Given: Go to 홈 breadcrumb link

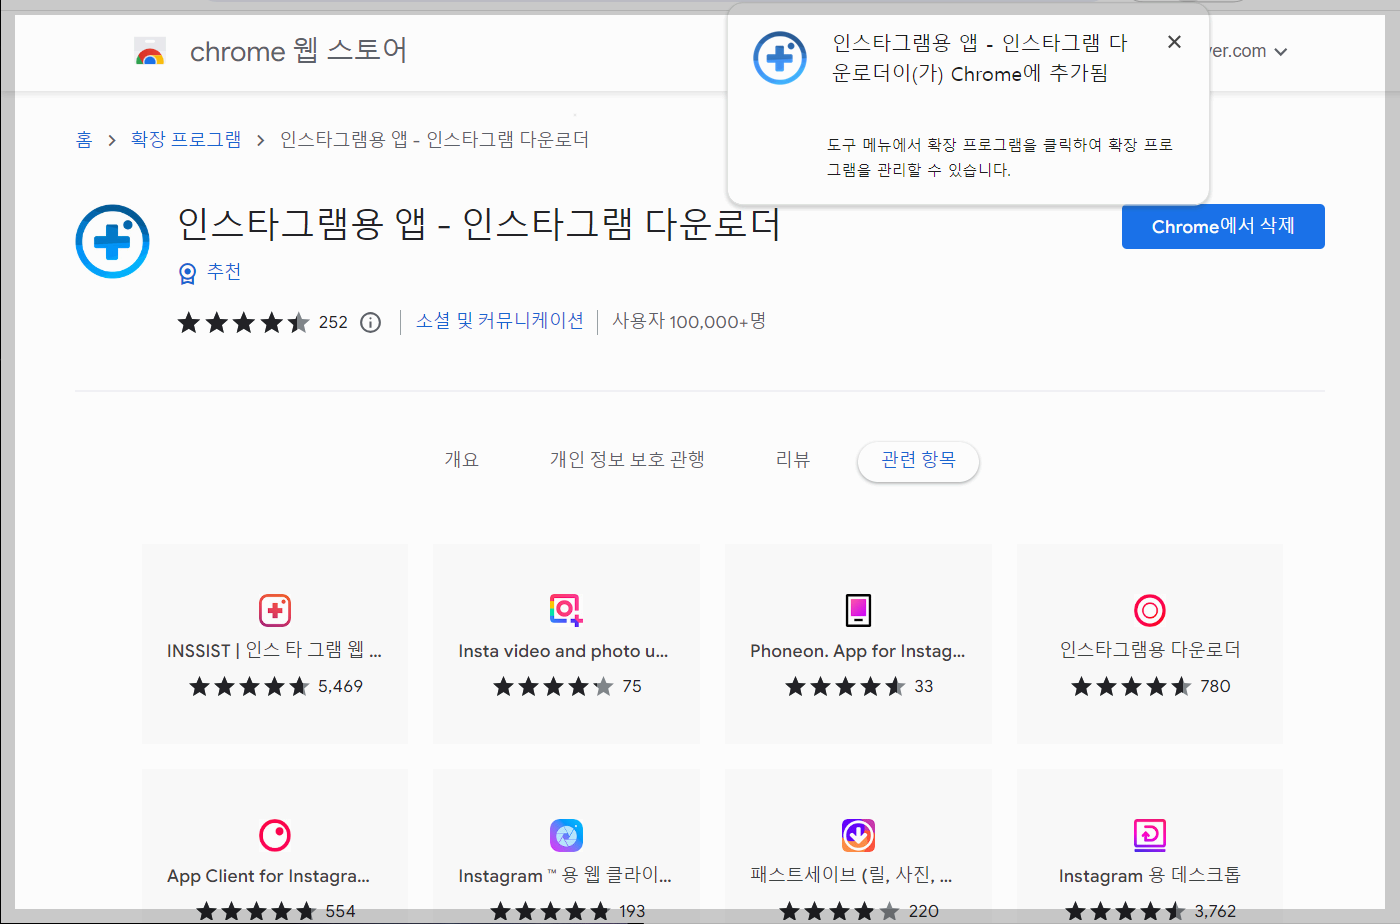Looking at the screenshot, I should 84,140.
